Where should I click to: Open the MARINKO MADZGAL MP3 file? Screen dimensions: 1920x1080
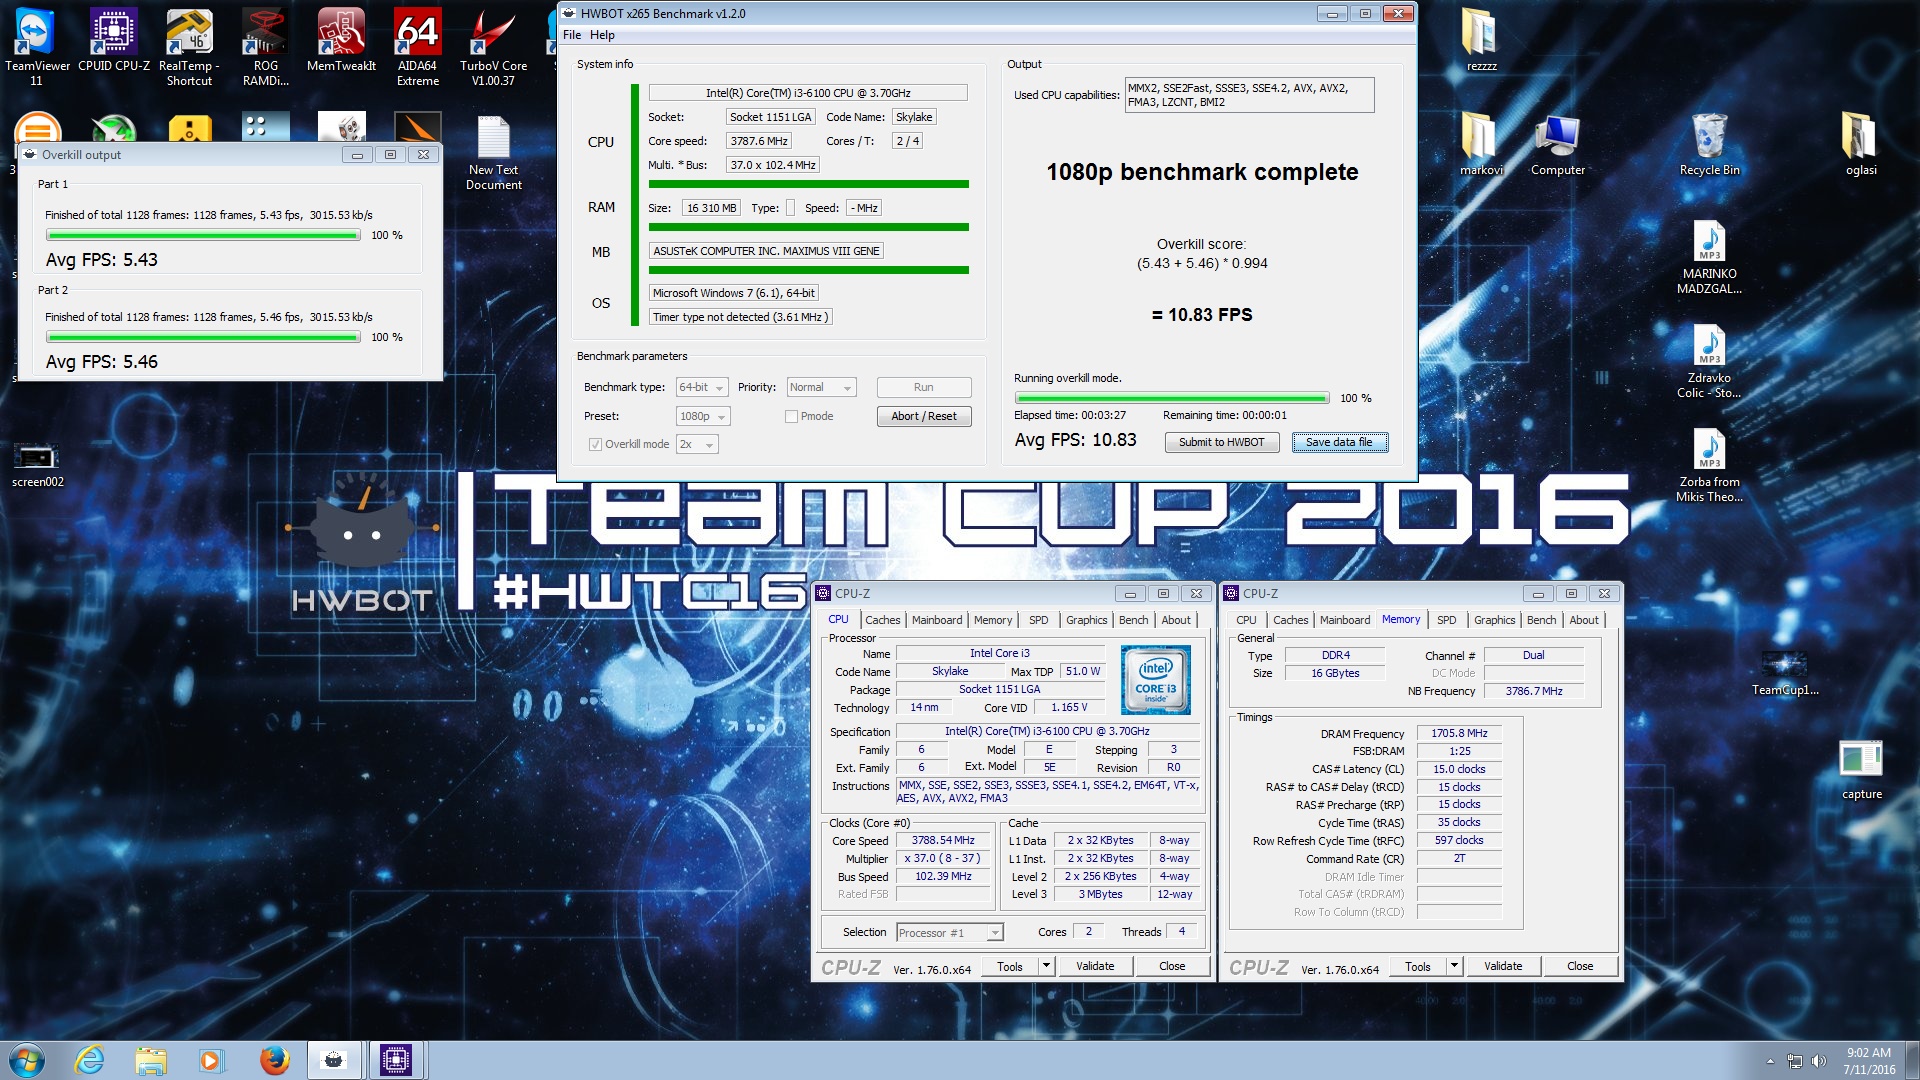tap(1709, 257)
